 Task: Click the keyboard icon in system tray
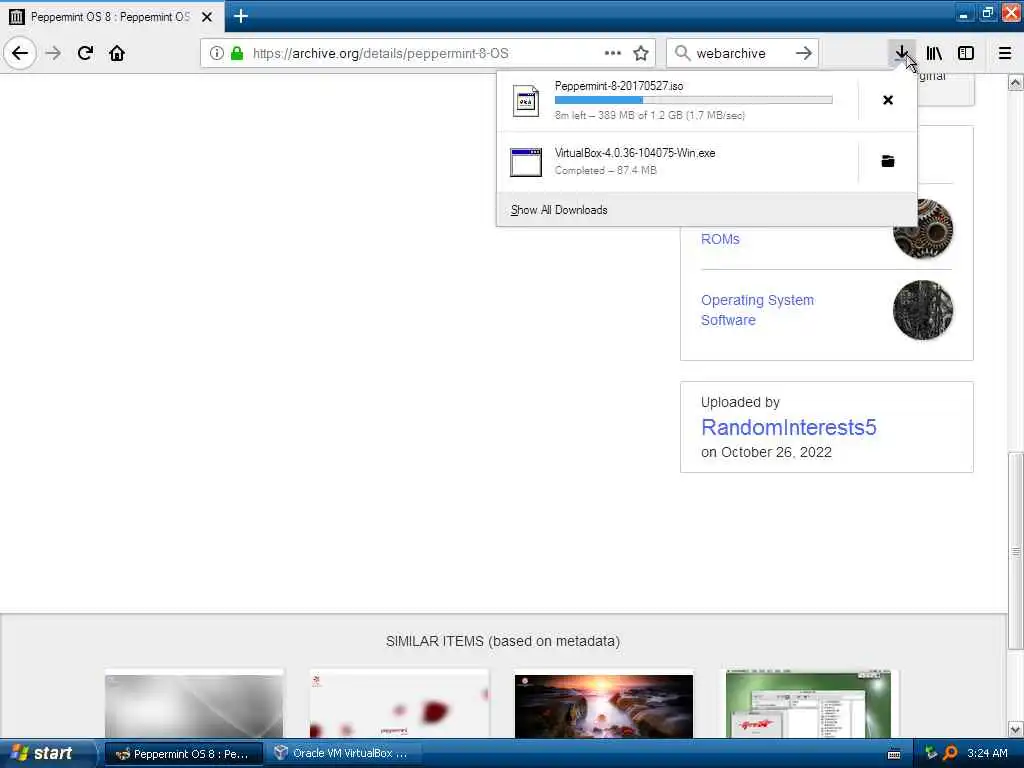click(894, 754)
